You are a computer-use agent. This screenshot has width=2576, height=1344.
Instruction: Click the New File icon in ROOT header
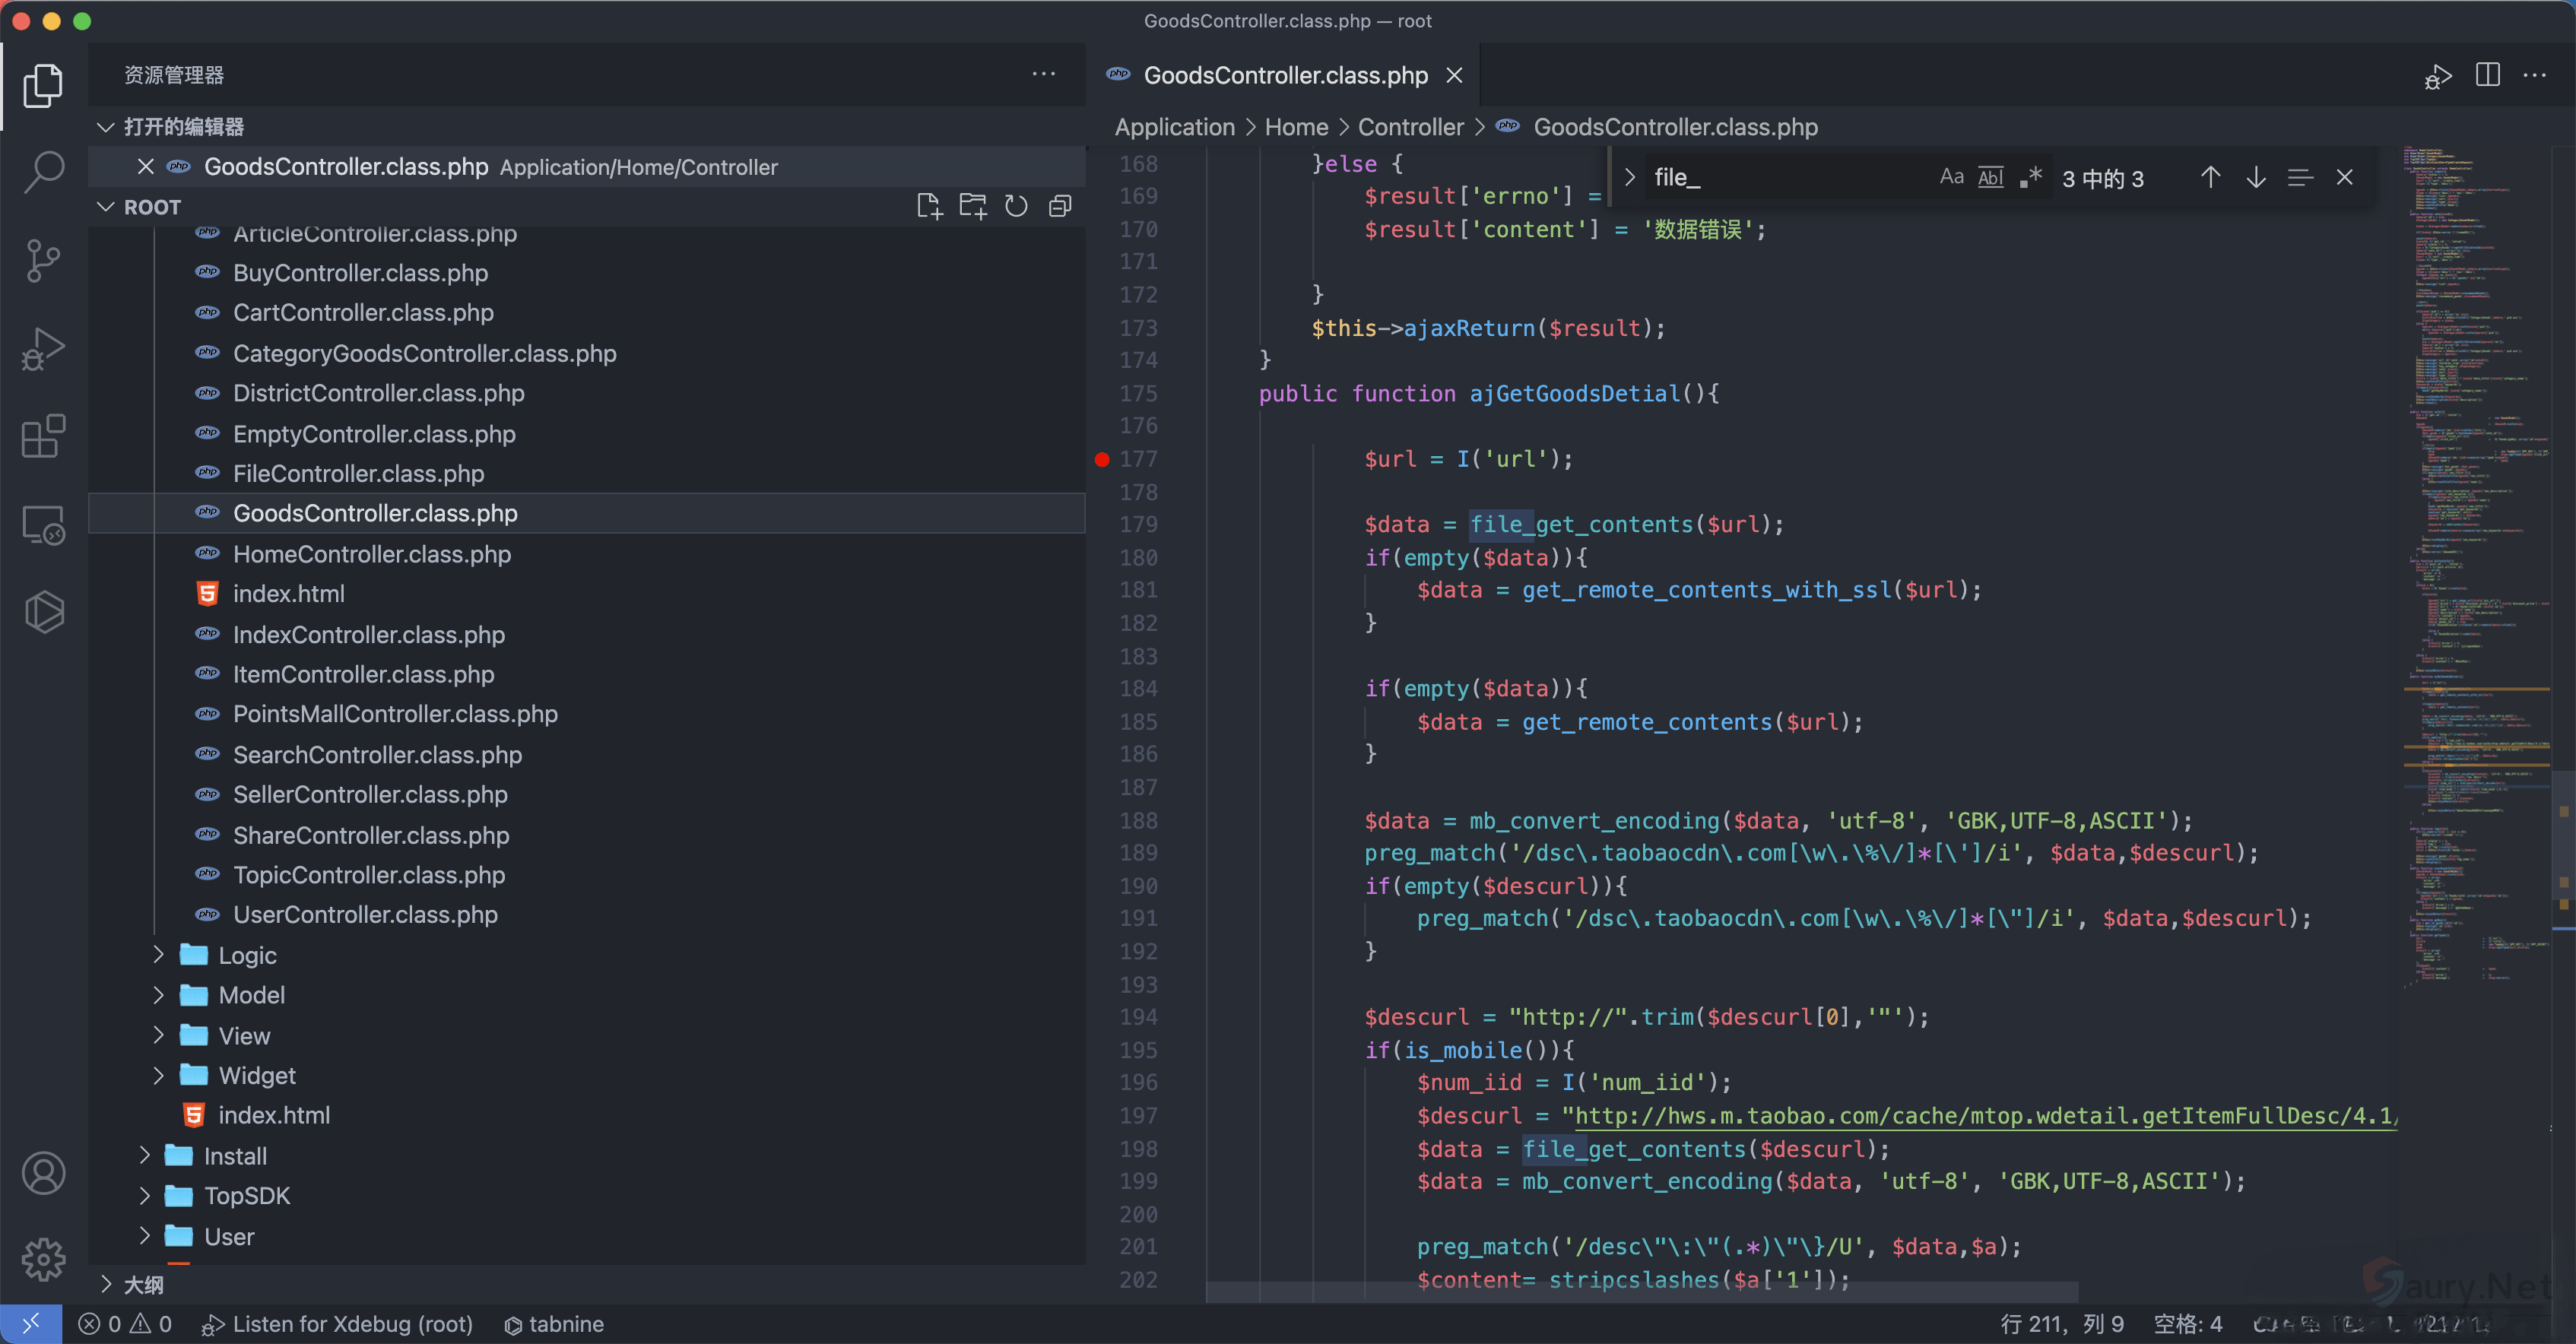(929, 206)
